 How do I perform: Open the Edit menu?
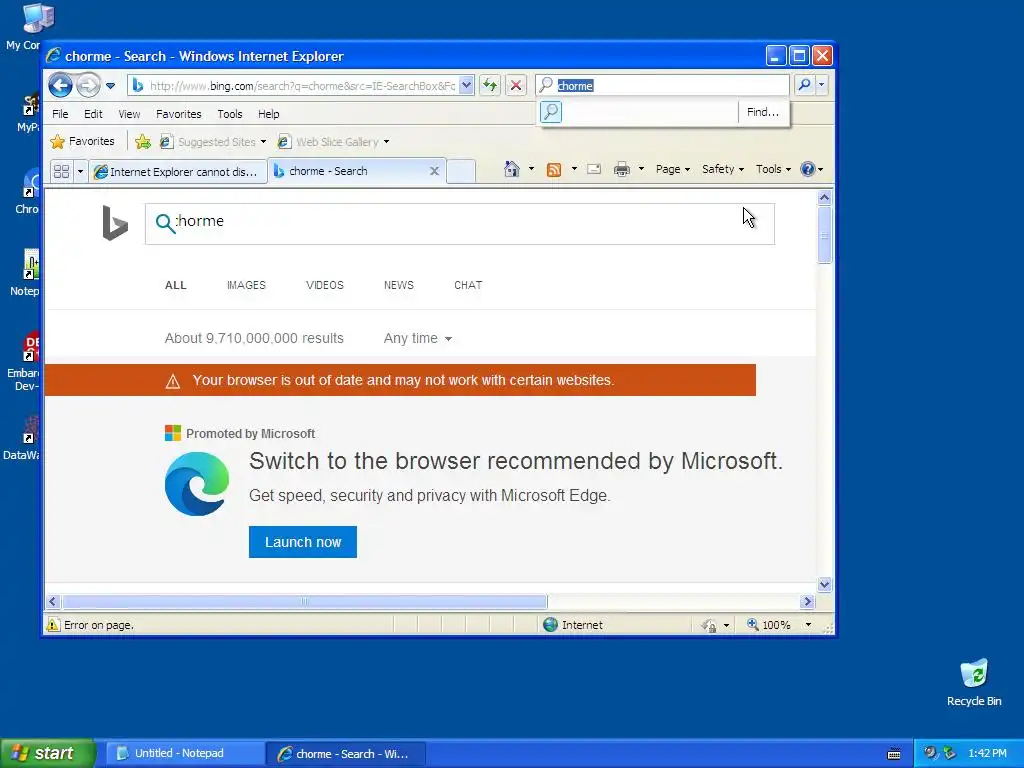click(x=93, y=114)
